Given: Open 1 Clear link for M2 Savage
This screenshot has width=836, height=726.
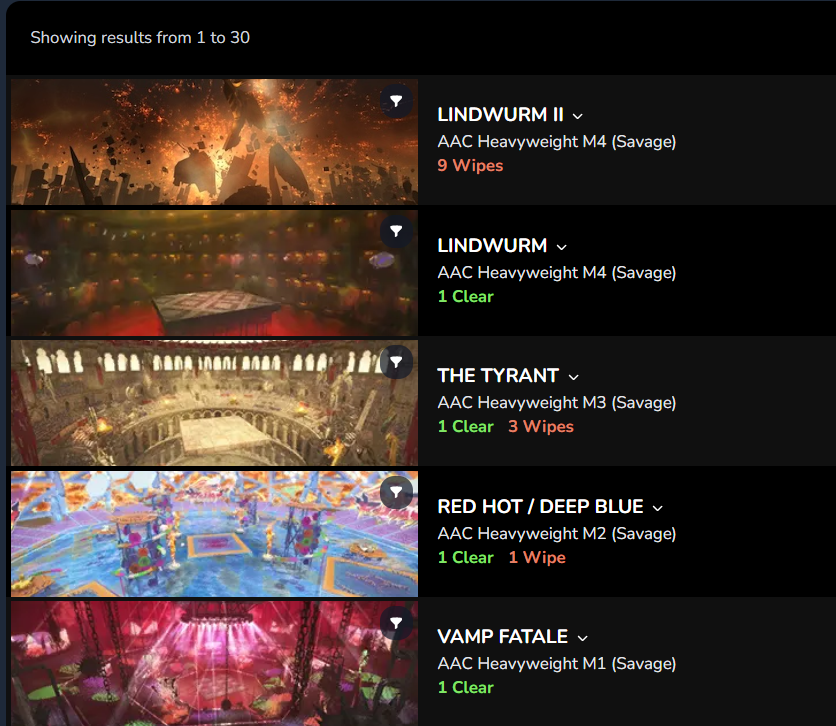Looking at the screenshot, I should click(465, 558).
